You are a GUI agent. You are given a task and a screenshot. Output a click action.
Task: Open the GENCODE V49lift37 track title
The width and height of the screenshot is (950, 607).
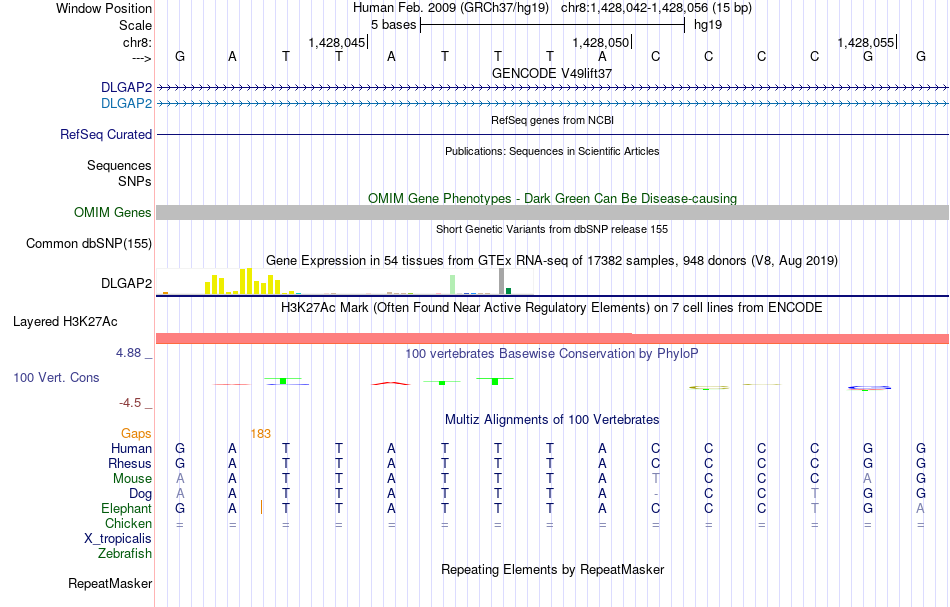click(x=552, y=73)
